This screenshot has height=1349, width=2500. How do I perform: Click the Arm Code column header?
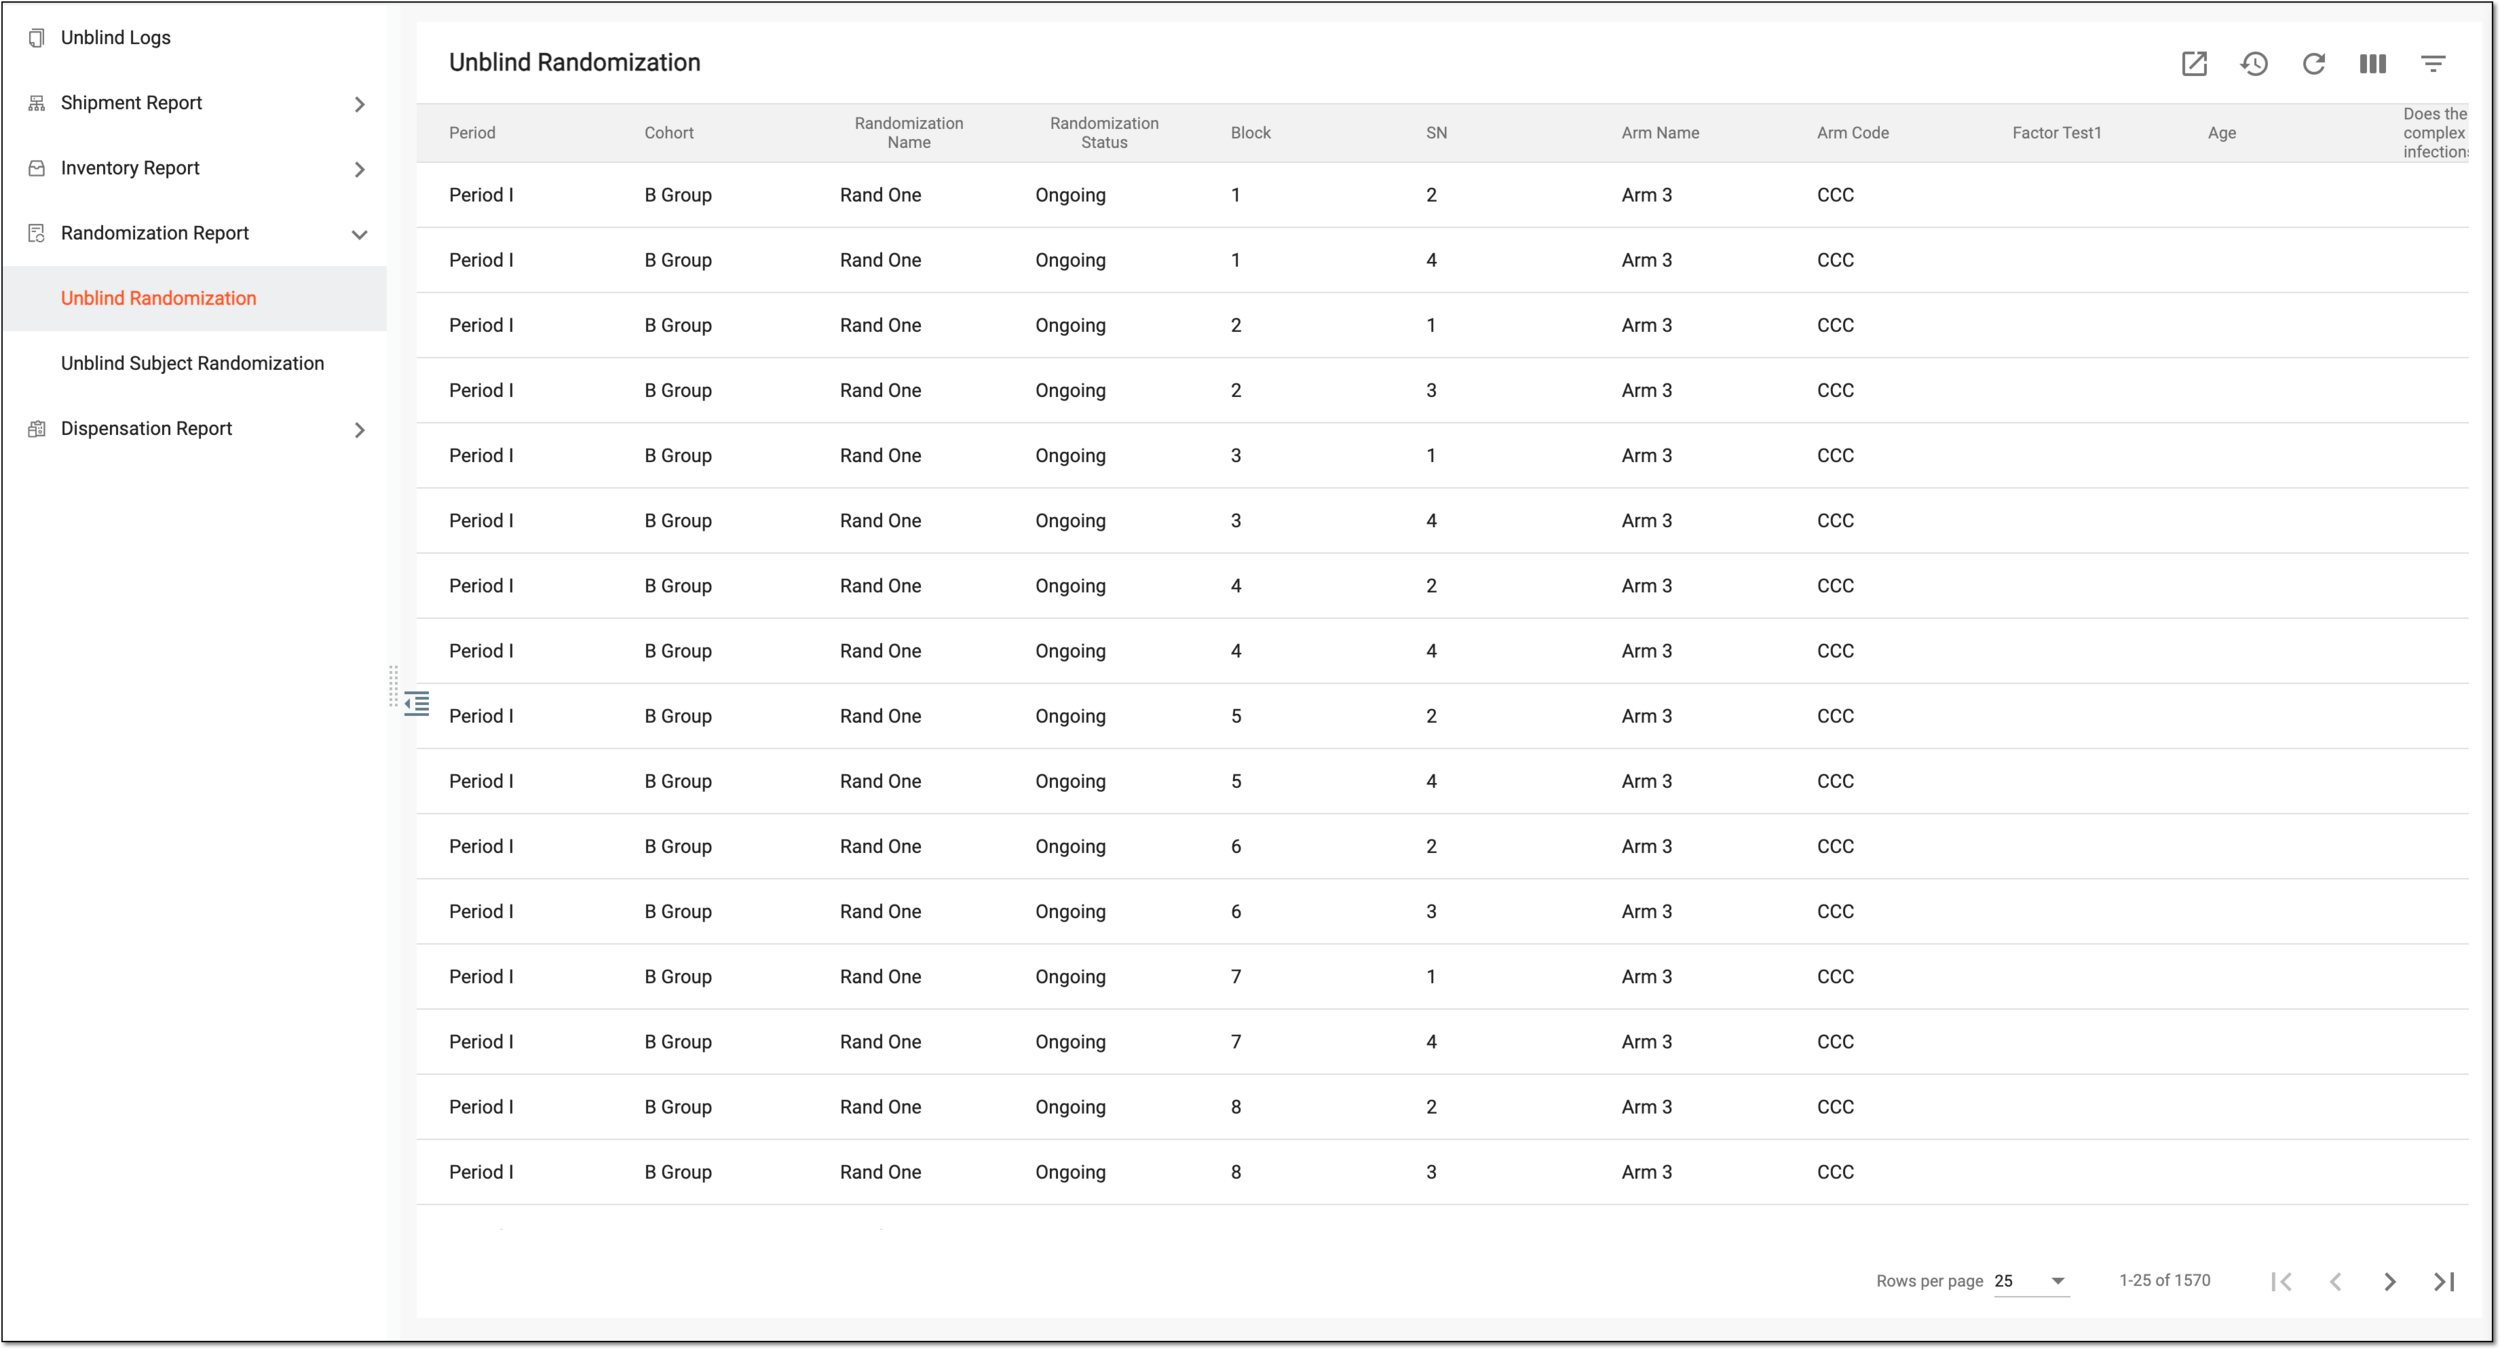pyautogui.click(x=1852, y=133)
